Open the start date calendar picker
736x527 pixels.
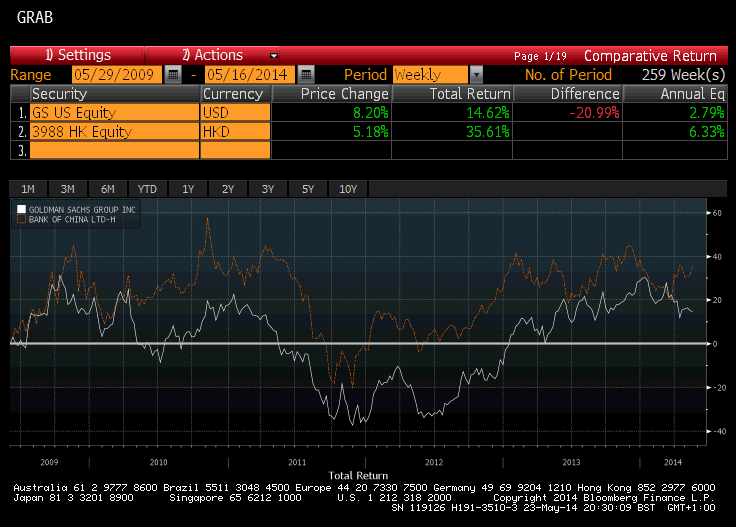(173, 75)
